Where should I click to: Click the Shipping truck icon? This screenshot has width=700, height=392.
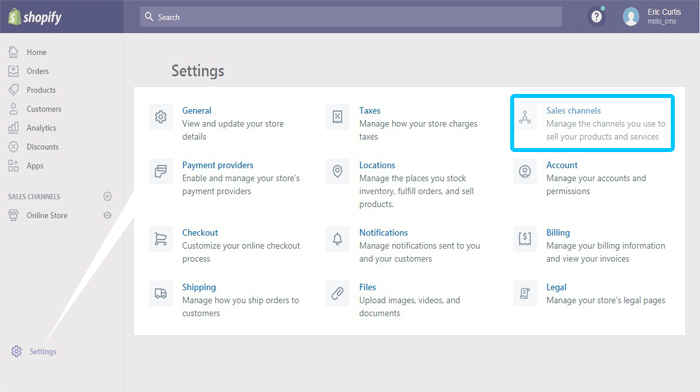point(161,294)
